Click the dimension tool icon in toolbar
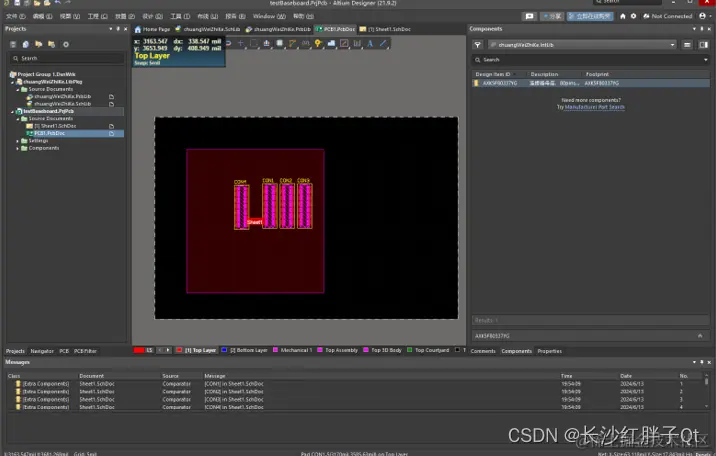Viewport: 716px width, 456px height. pyautogui.click(x=357, y=43)
